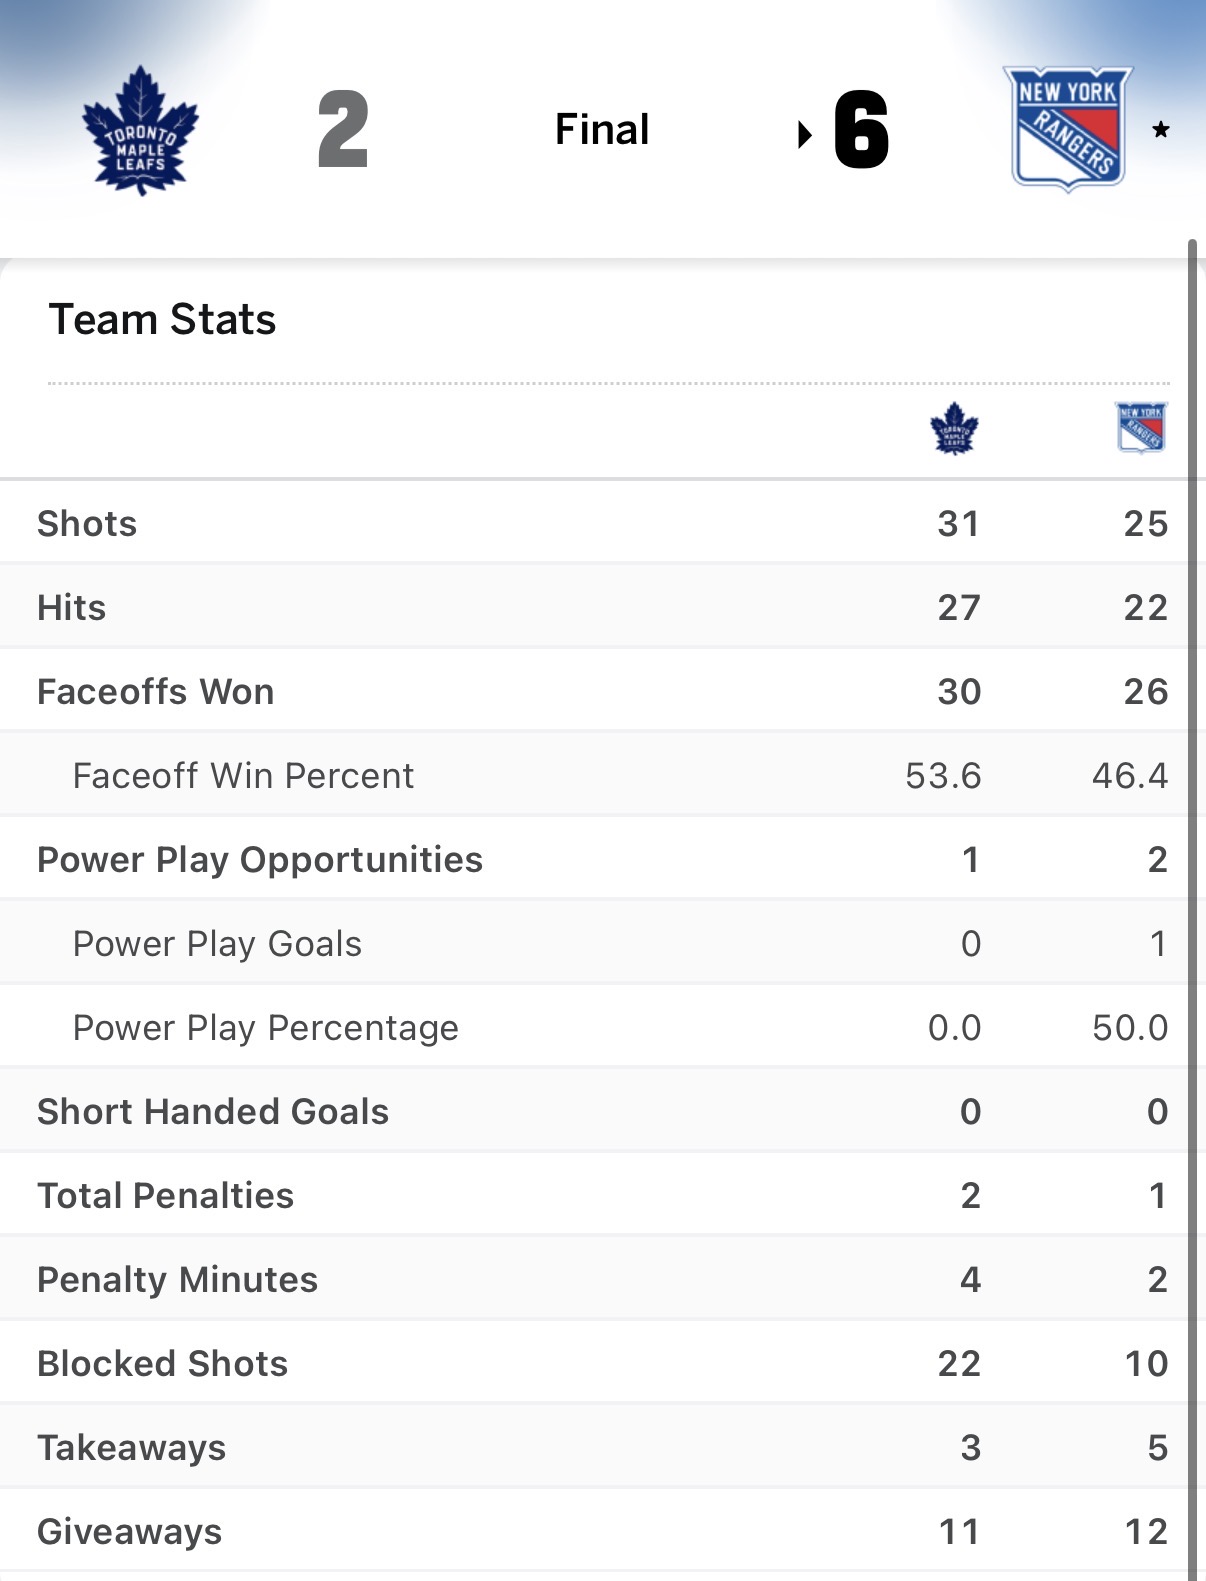1206x1581 pixels.
Task: Click the star next to Rangers logo
Action: 1161,129
